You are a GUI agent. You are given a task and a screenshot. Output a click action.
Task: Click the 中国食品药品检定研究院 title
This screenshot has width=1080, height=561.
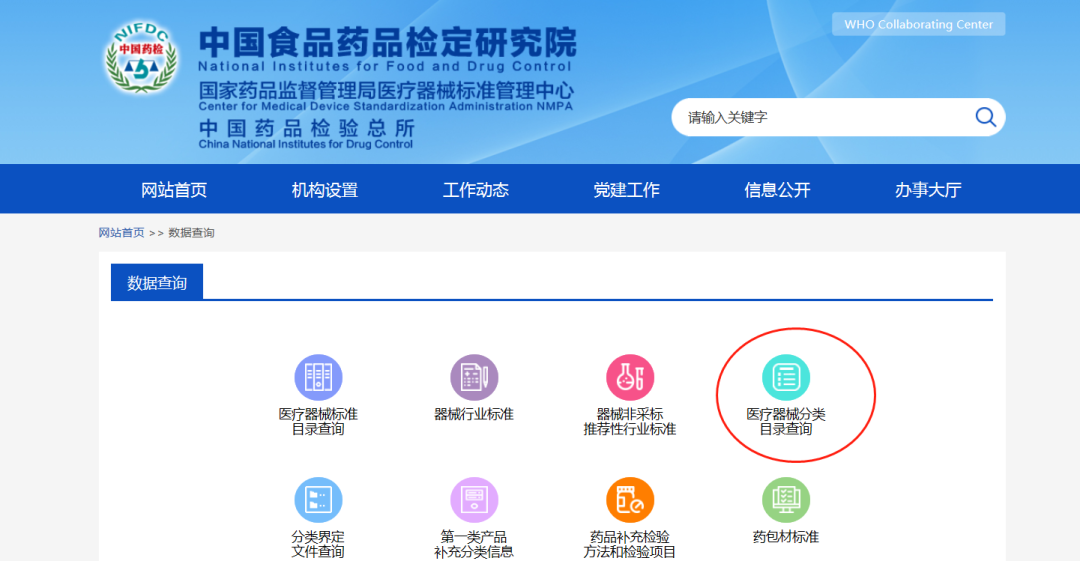point(388,43)
